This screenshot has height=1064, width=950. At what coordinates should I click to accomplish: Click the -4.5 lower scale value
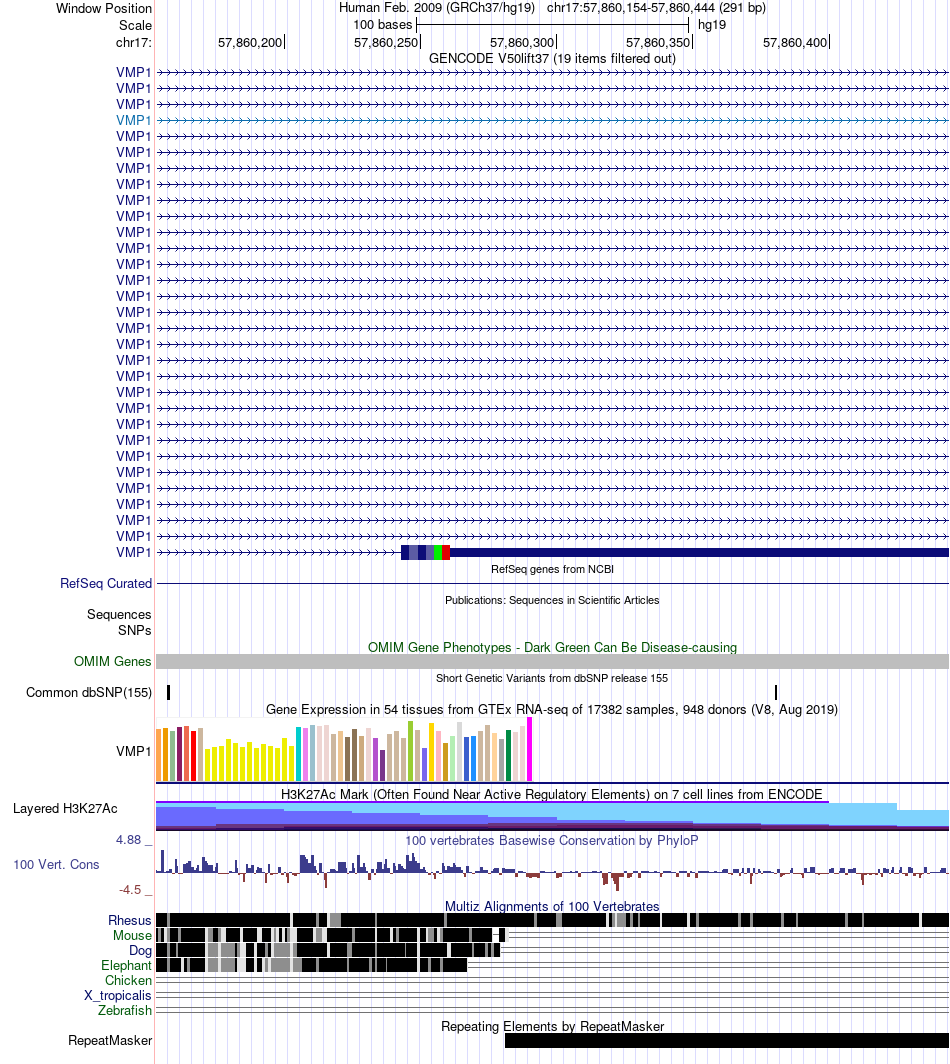point(130,890)
